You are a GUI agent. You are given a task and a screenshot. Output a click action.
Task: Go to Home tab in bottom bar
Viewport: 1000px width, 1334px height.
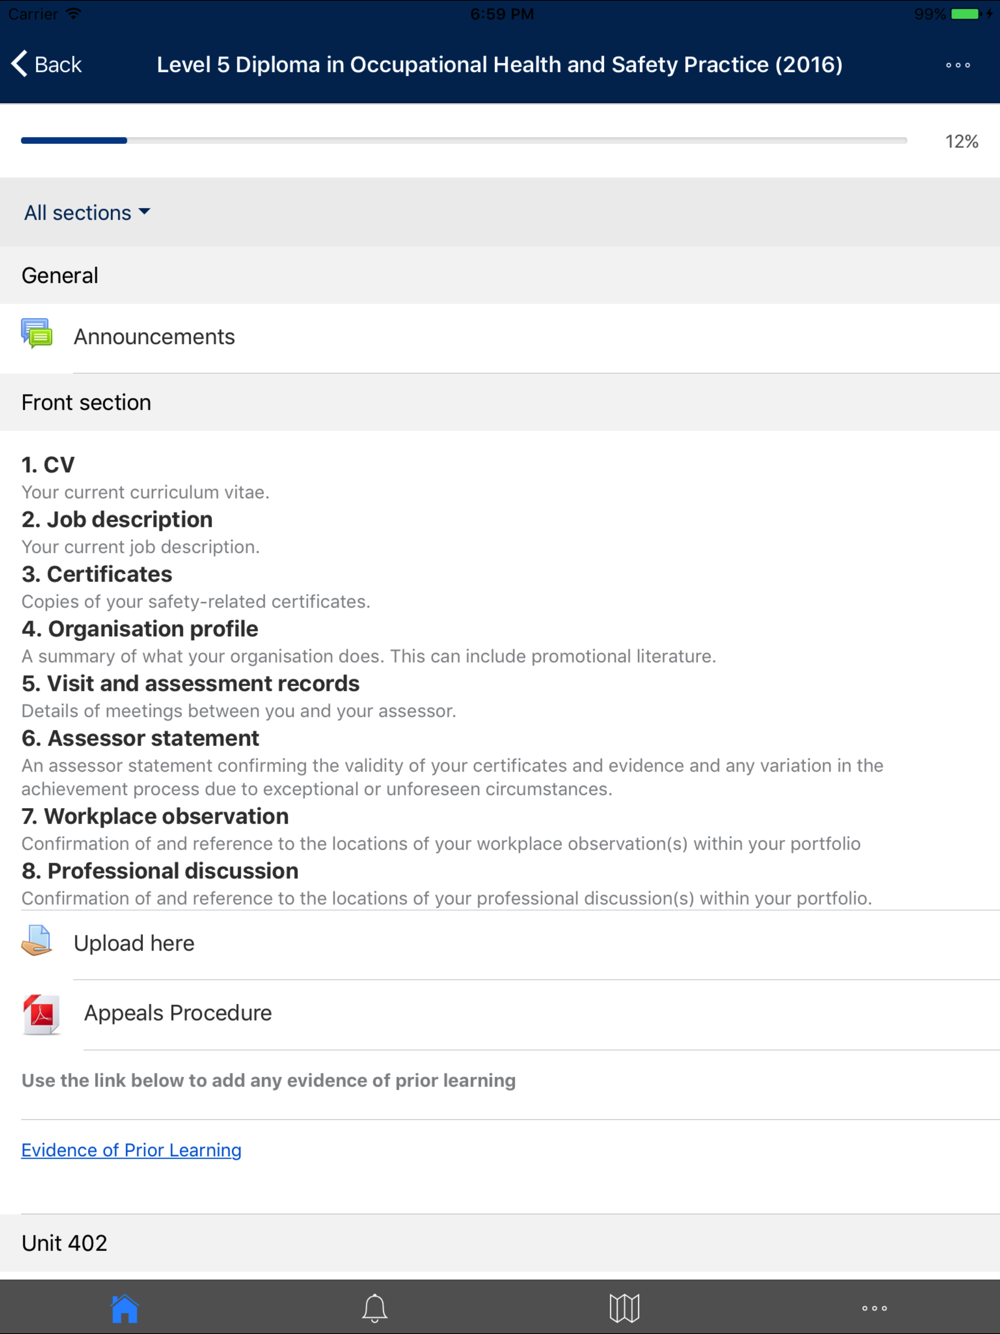click(x=125, y=1308)
